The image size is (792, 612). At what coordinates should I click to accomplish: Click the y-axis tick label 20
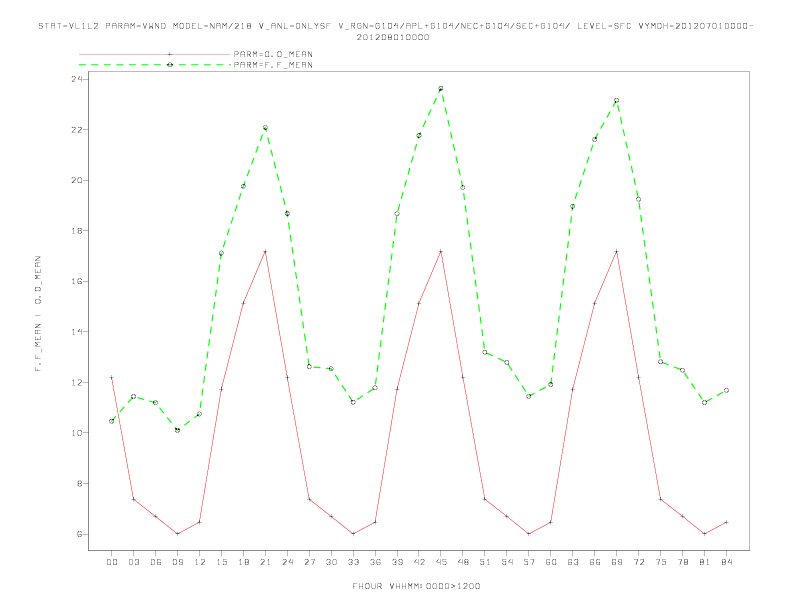[77, 180]
